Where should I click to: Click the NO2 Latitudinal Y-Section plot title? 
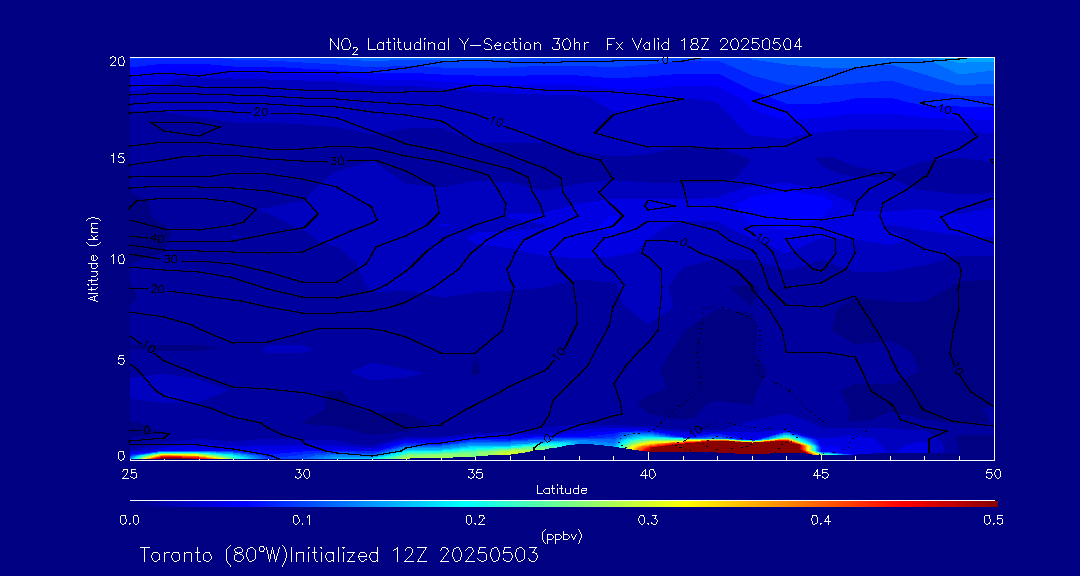[565, 44]
